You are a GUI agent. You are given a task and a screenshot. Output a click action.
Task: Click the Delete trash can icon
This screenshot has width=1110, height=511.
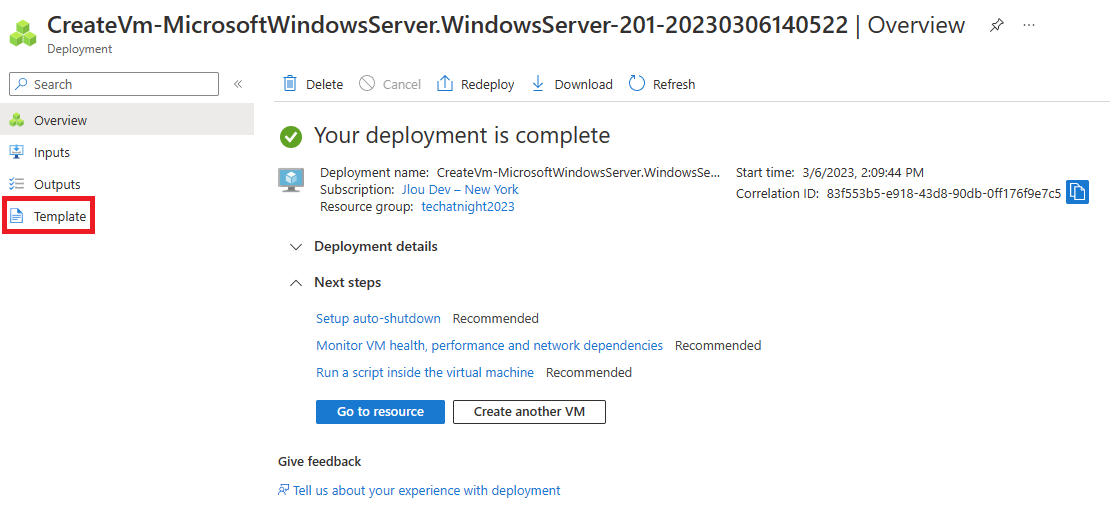(290, 84)
